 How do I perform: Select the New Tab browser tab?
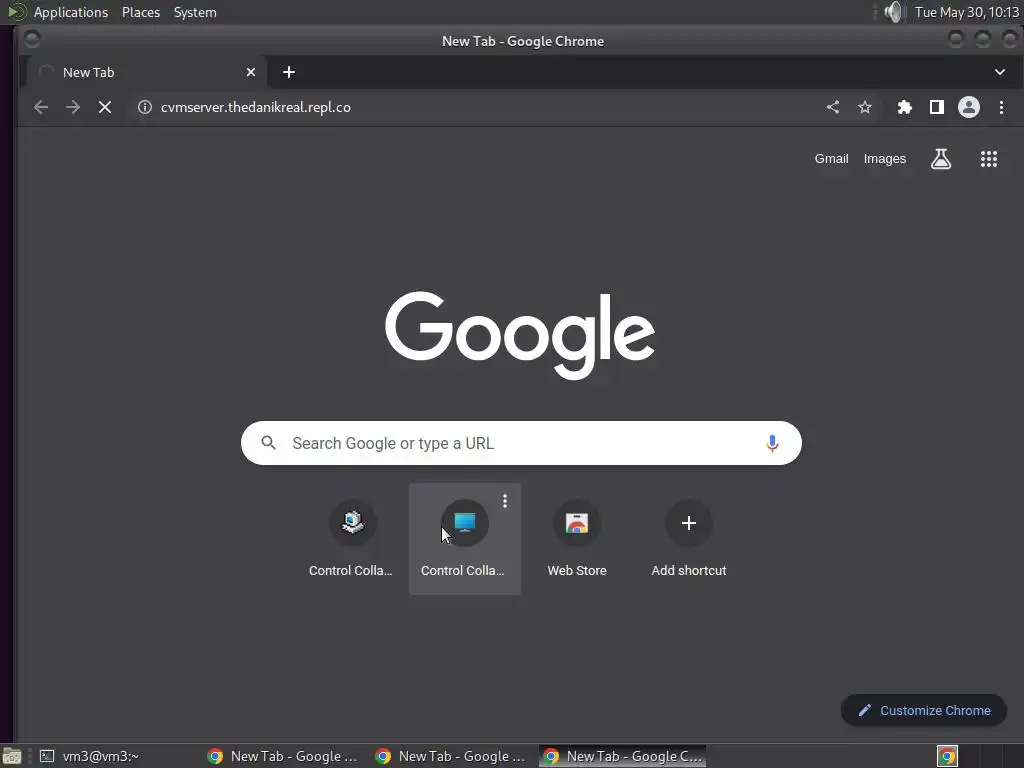pyautogui.click(x=147, y=72)
